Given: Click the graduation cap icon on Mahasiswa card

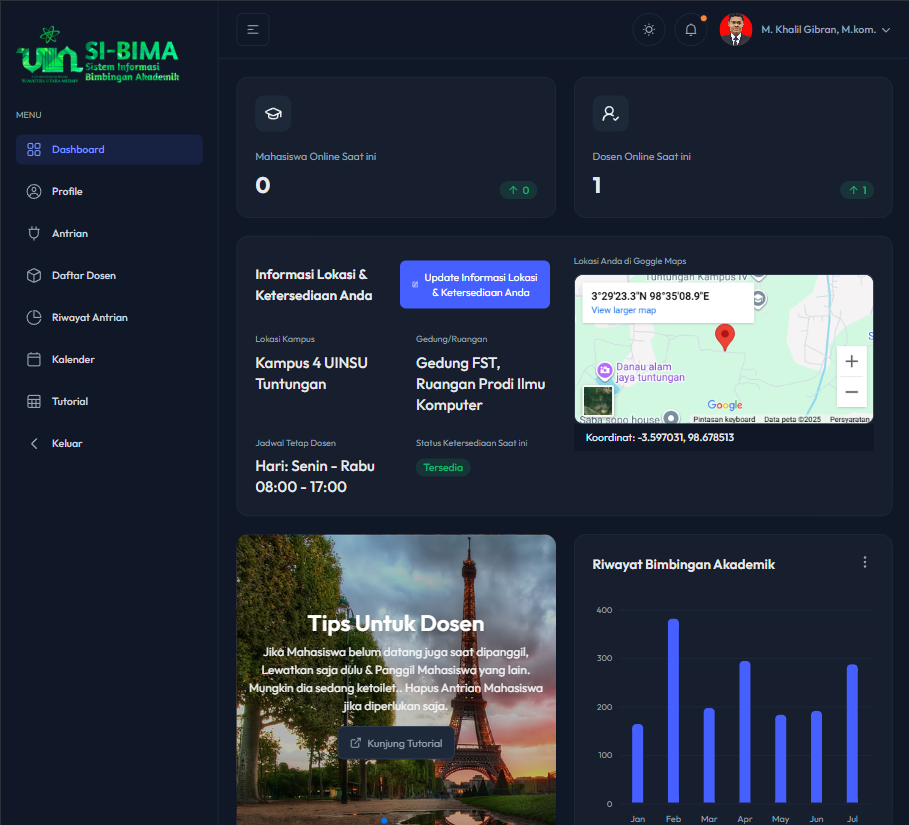Looking at the screenshot, I should pyautogui.click(x=273, y=114).
